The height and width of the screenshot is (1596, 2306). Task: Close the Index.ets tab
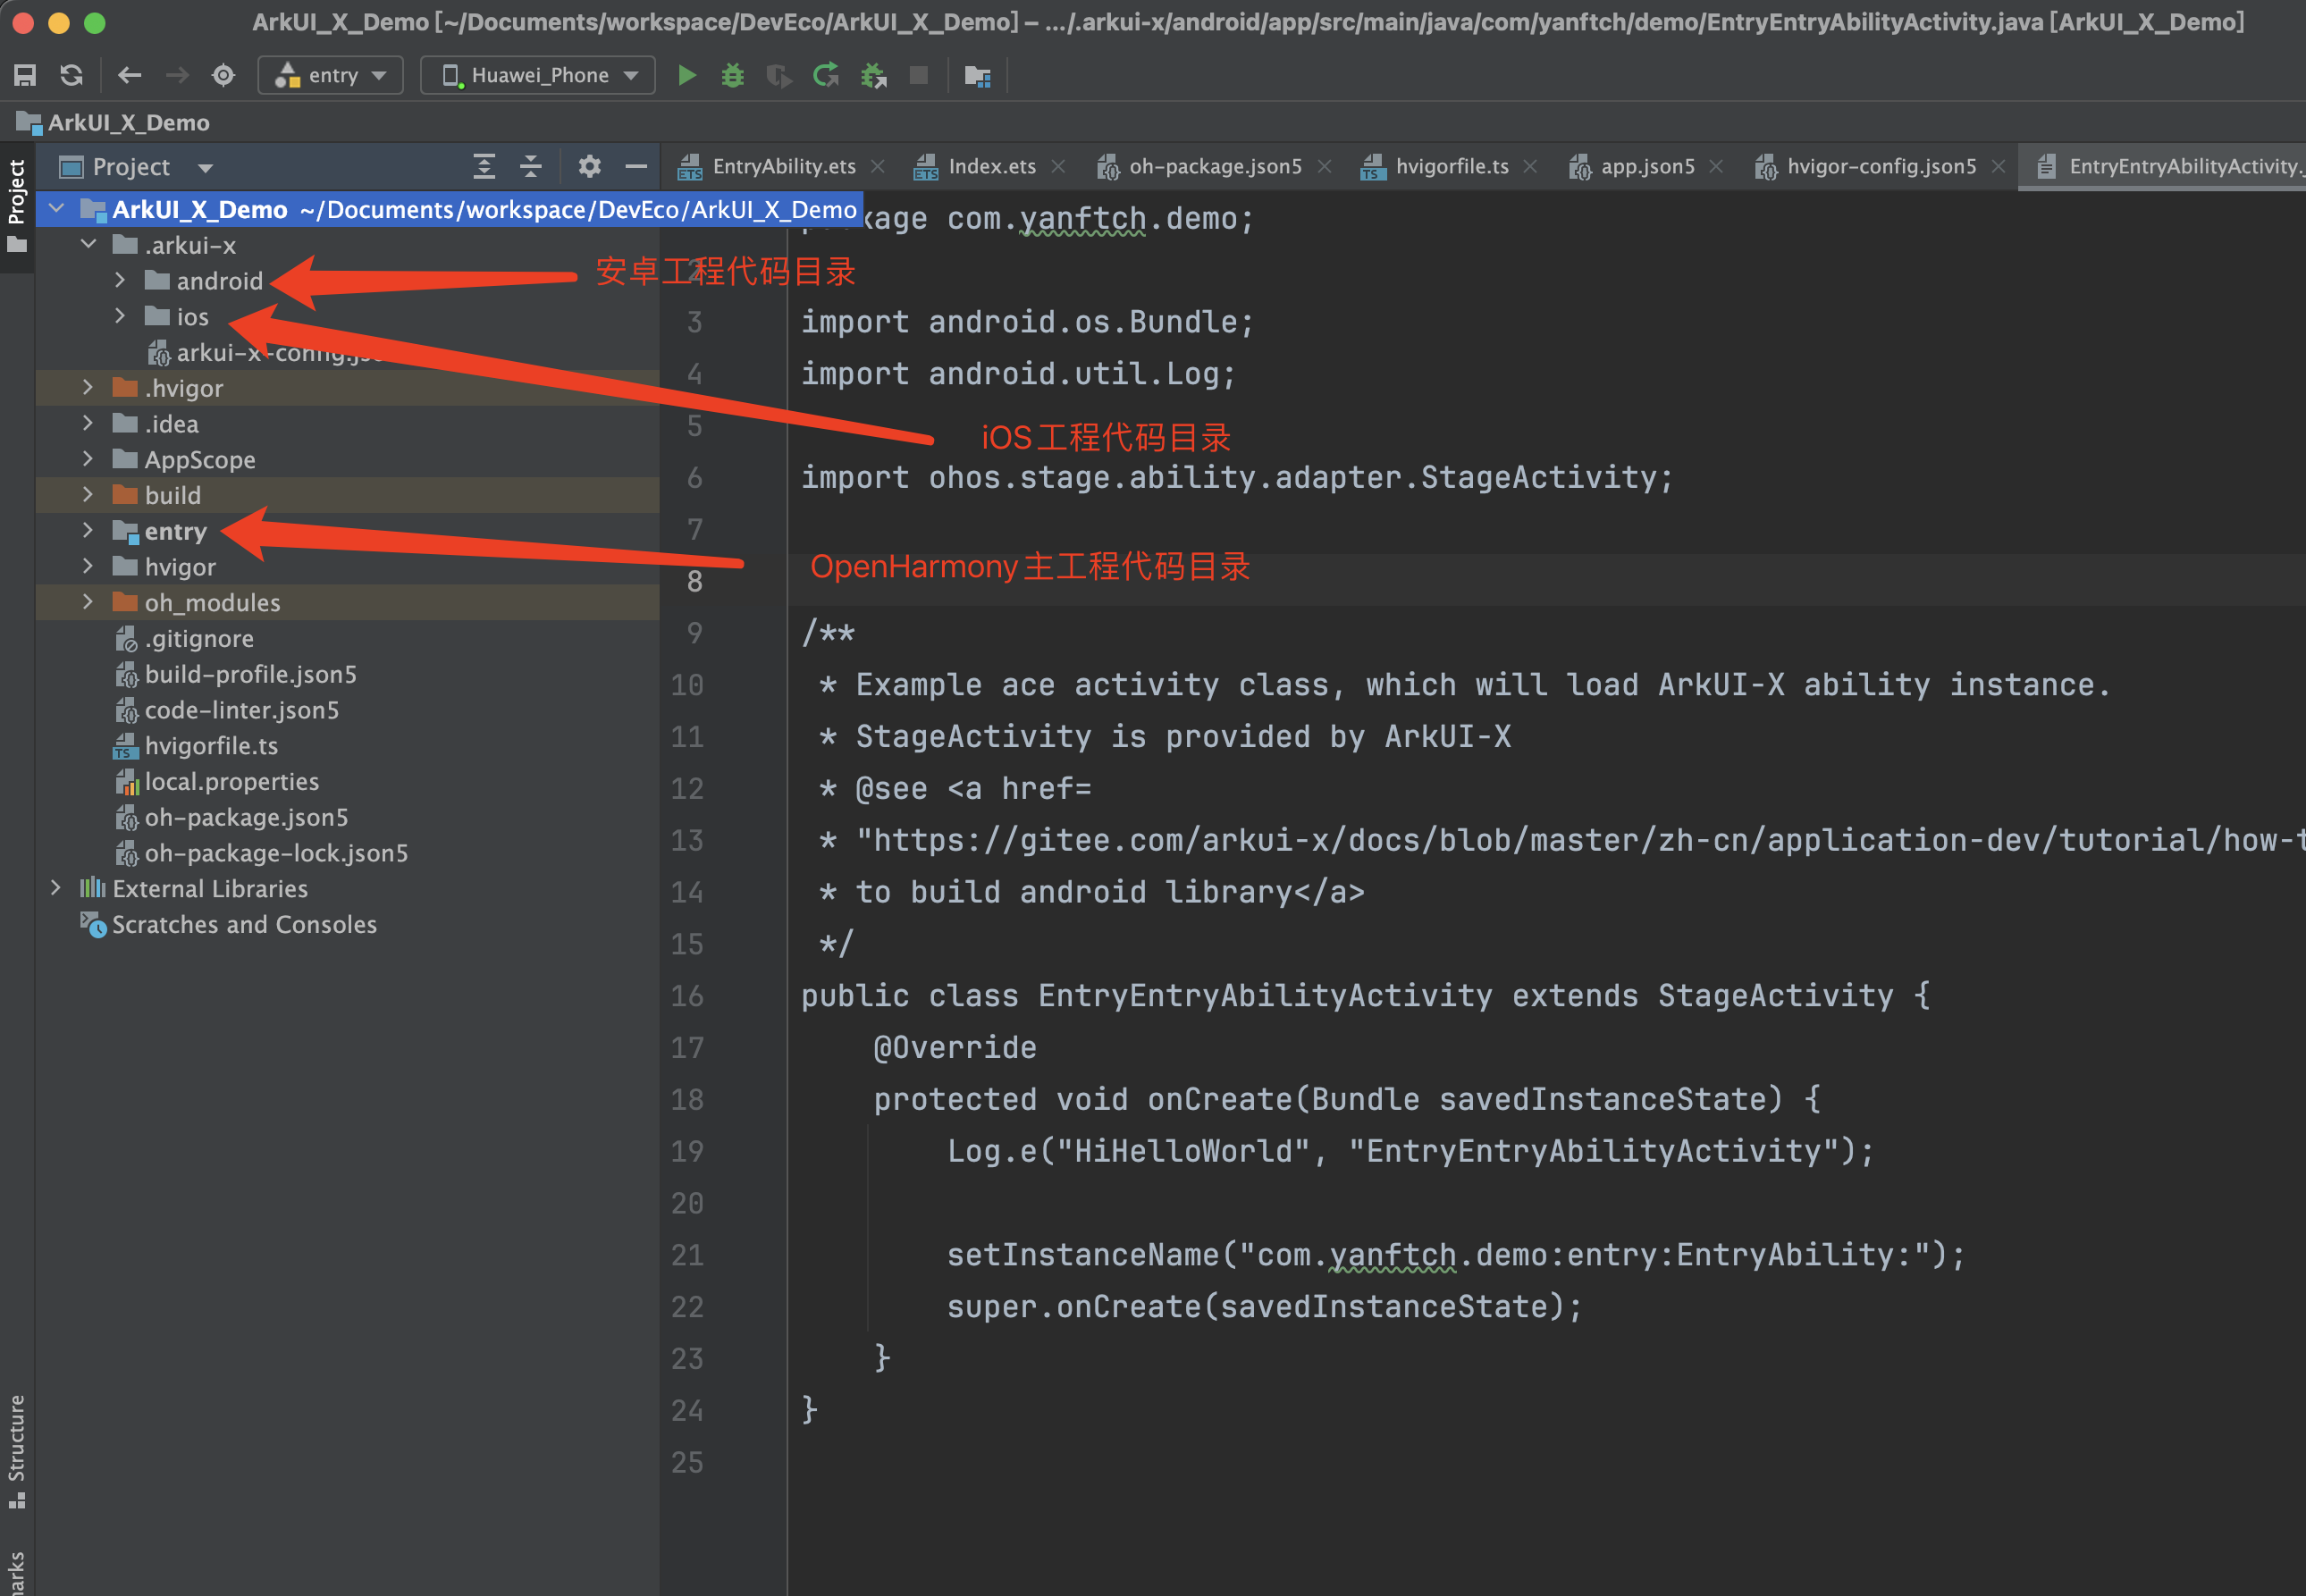click(x=1058, y=166)
